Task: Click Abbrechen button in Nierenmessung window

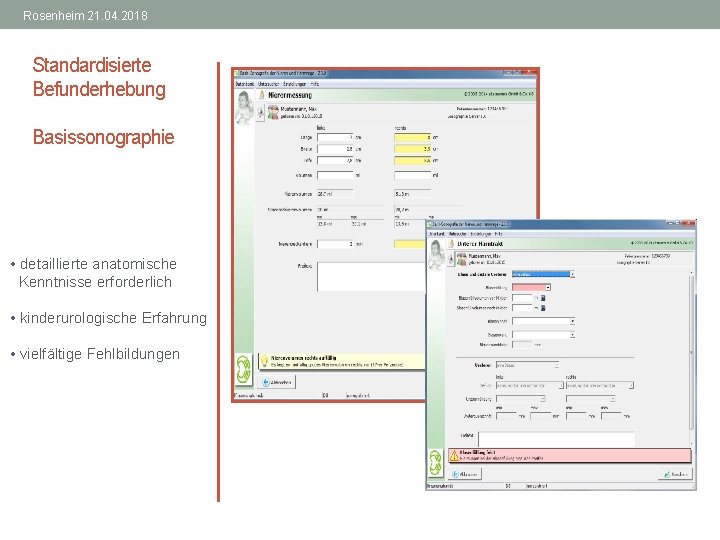Action: pyautogui.click(x=278, y=382)
